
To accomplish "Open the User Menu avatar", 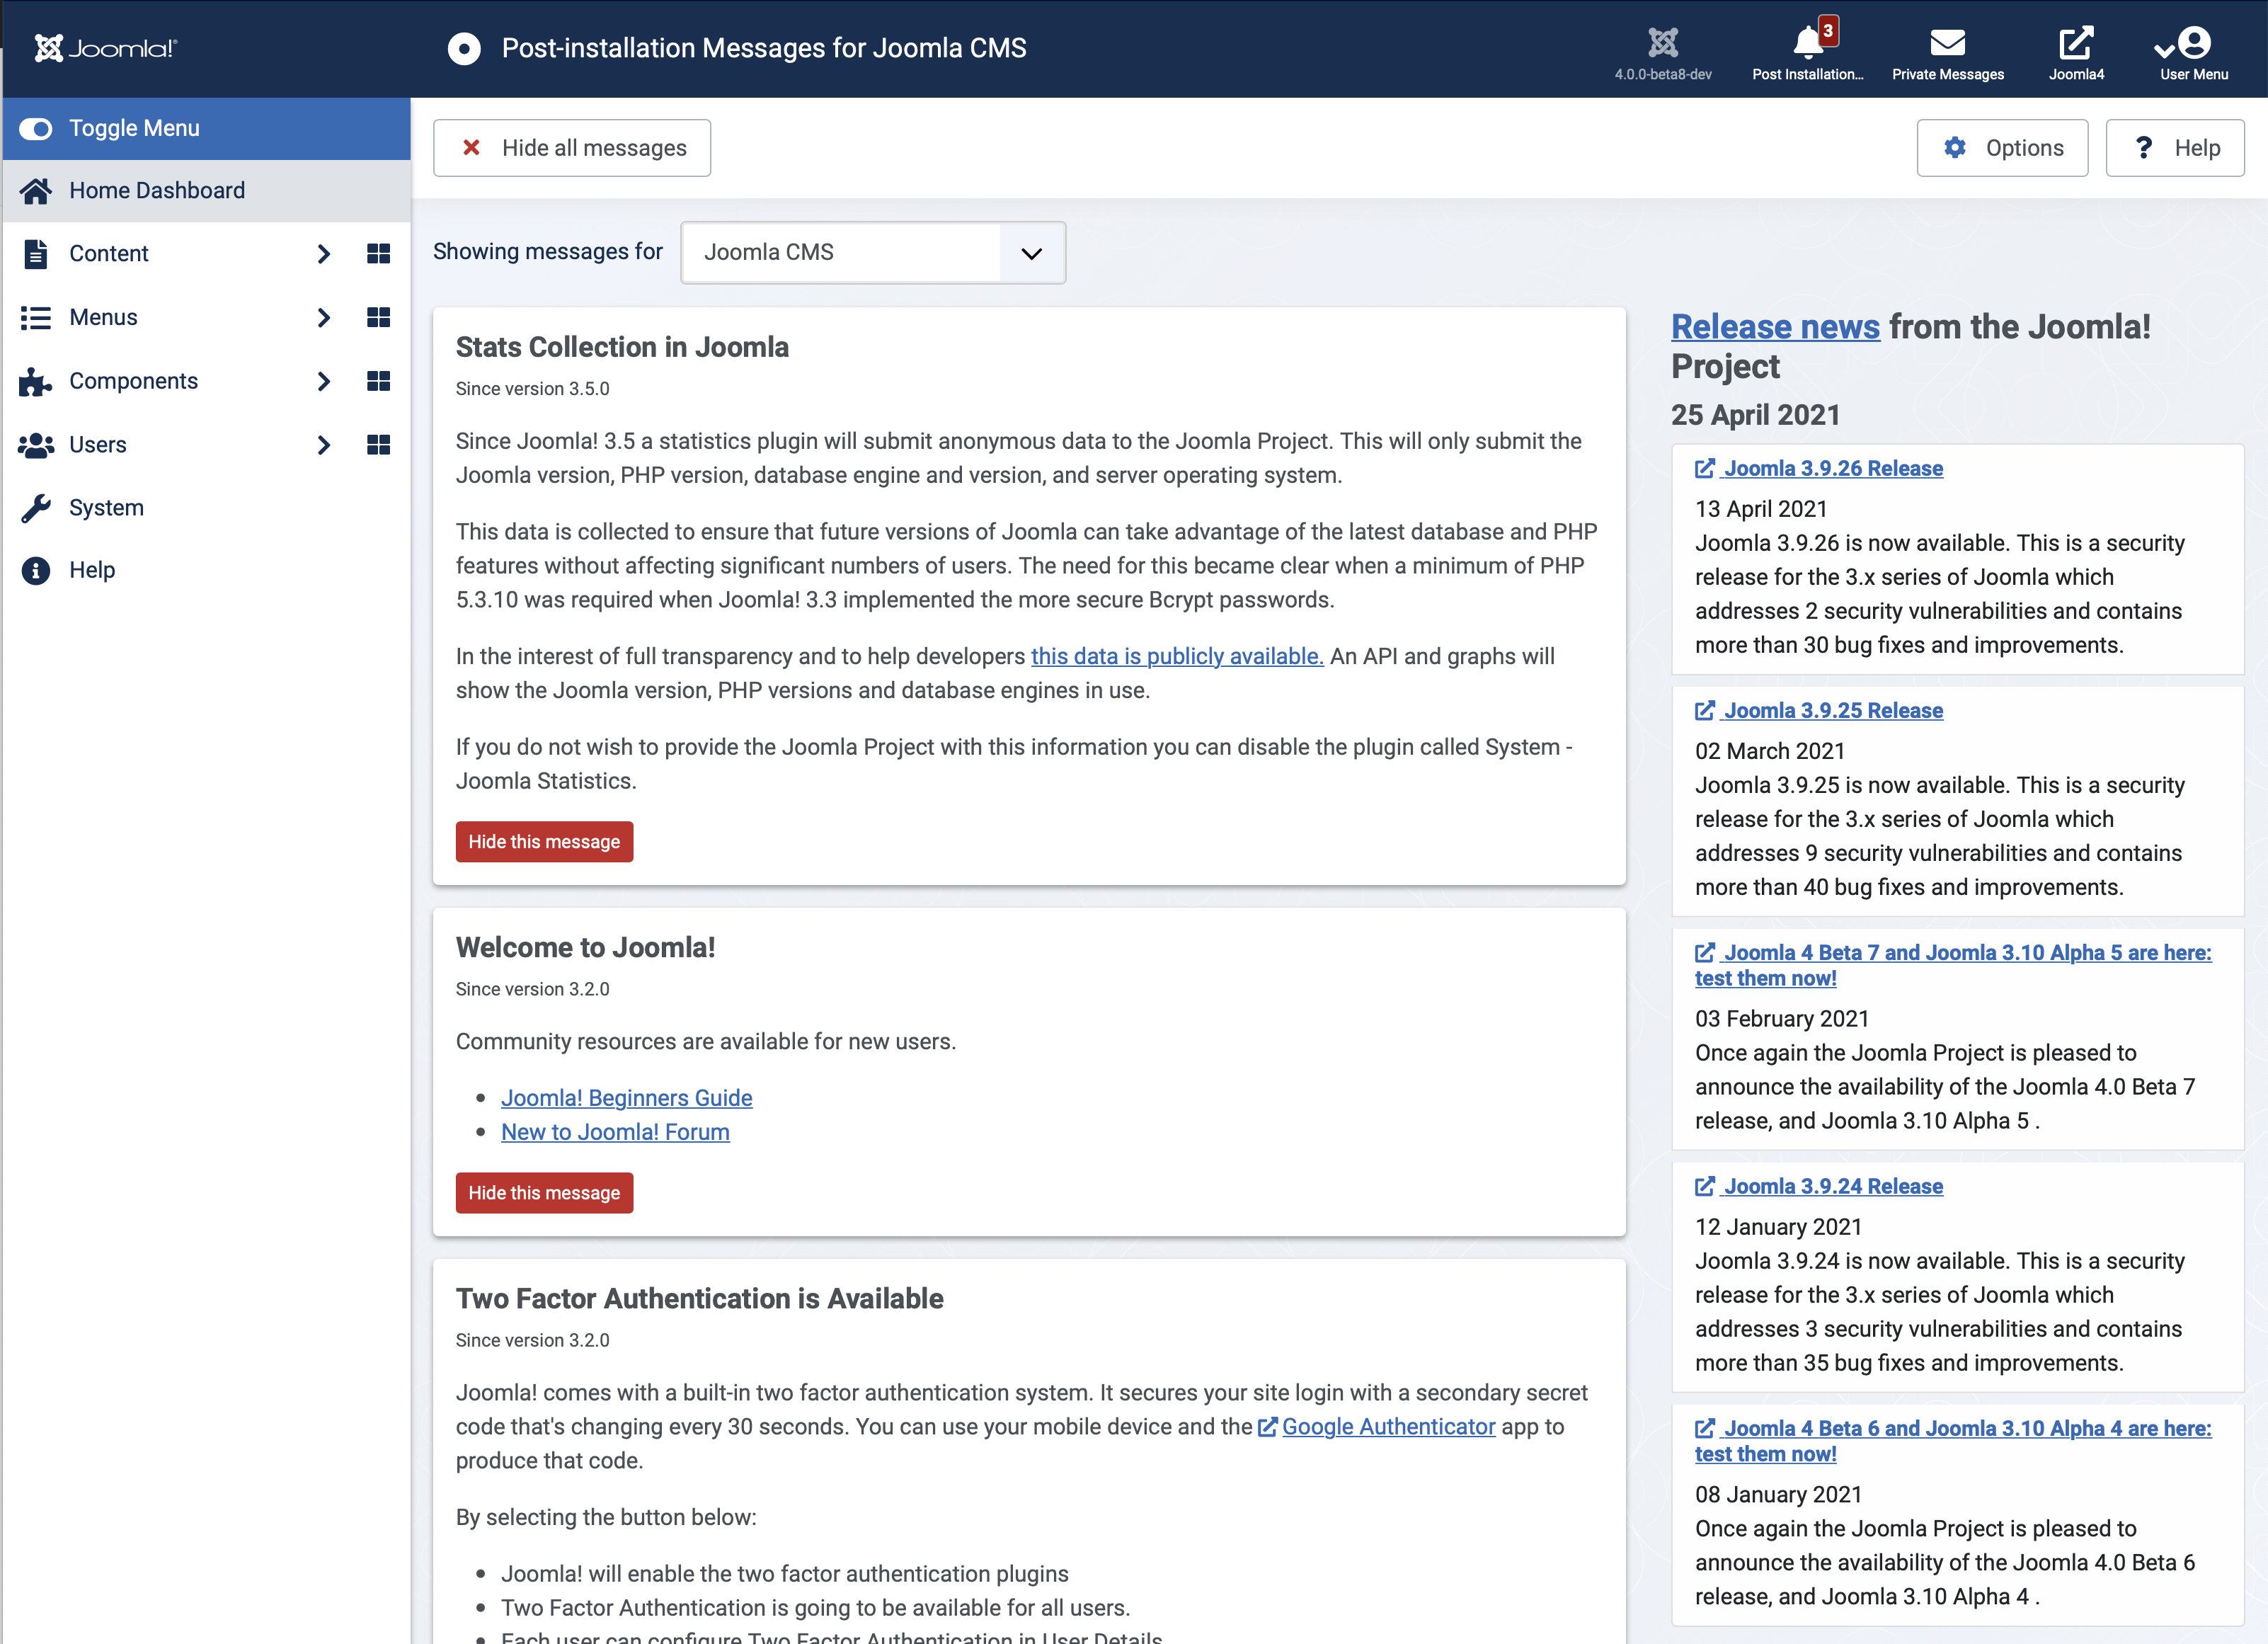I will (x=2194, y=43).
